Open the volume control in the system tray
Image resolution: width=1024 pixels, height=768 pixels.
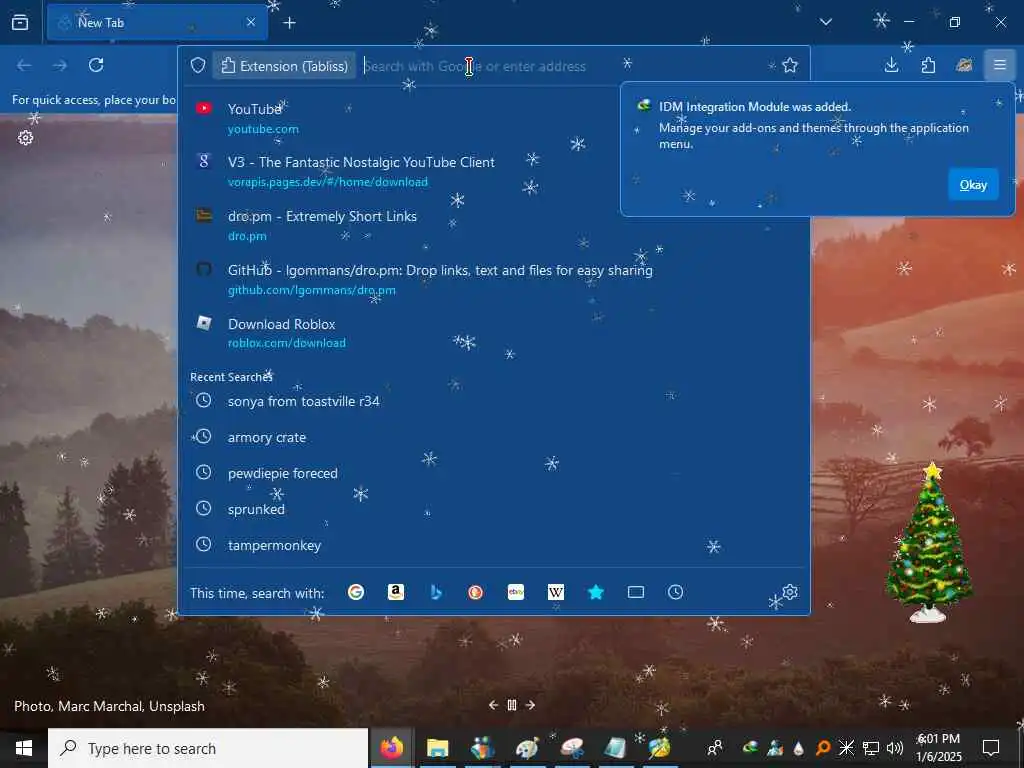(x=895, y=748)
